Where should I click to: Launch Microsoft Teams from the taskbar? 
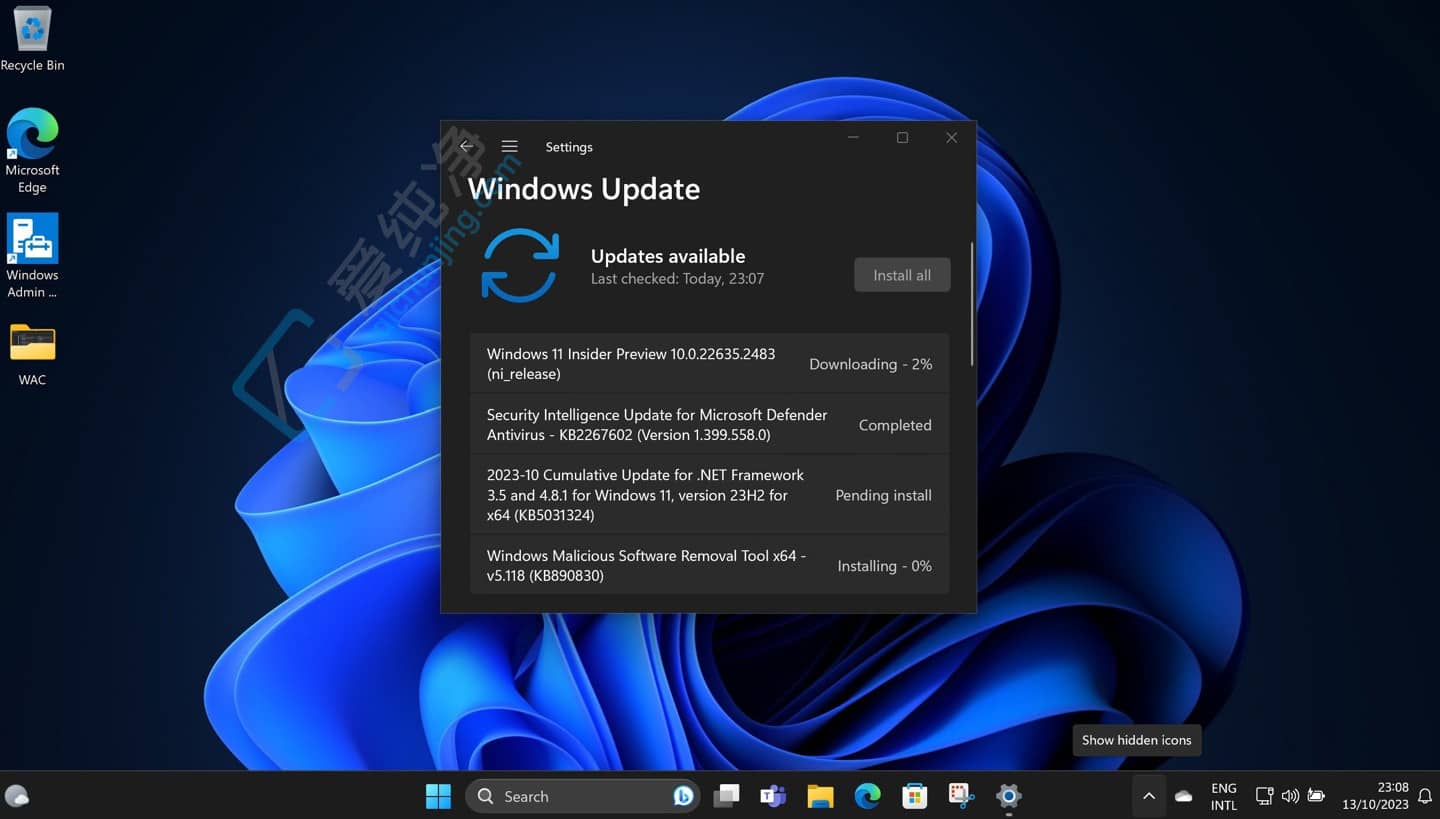772,795
